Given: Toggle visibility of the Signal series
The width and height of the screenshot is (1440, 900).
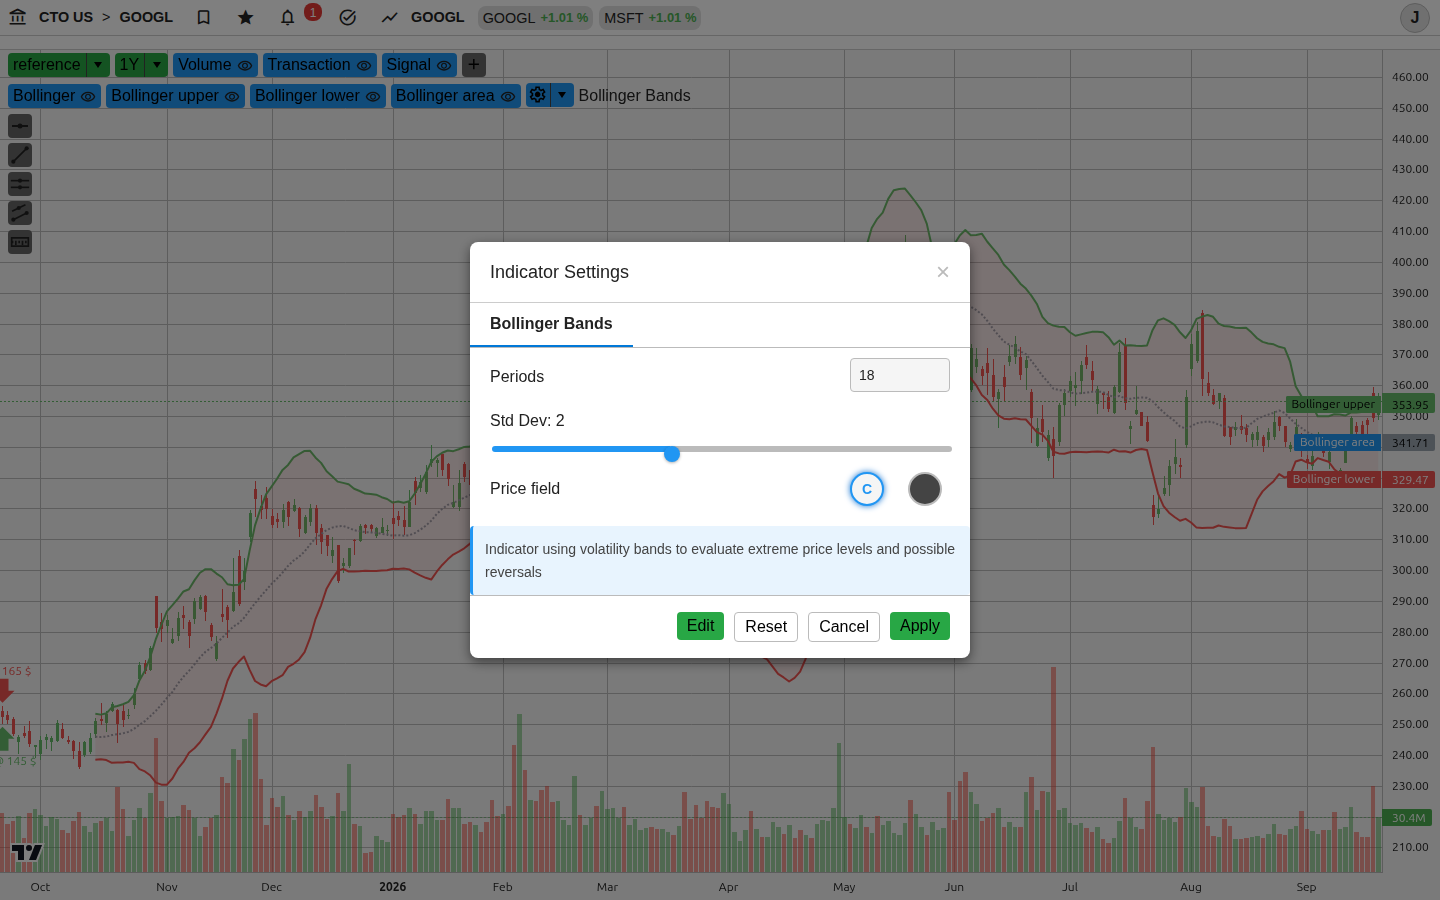Looking at the screenshot, I should (x=444, y=65).
